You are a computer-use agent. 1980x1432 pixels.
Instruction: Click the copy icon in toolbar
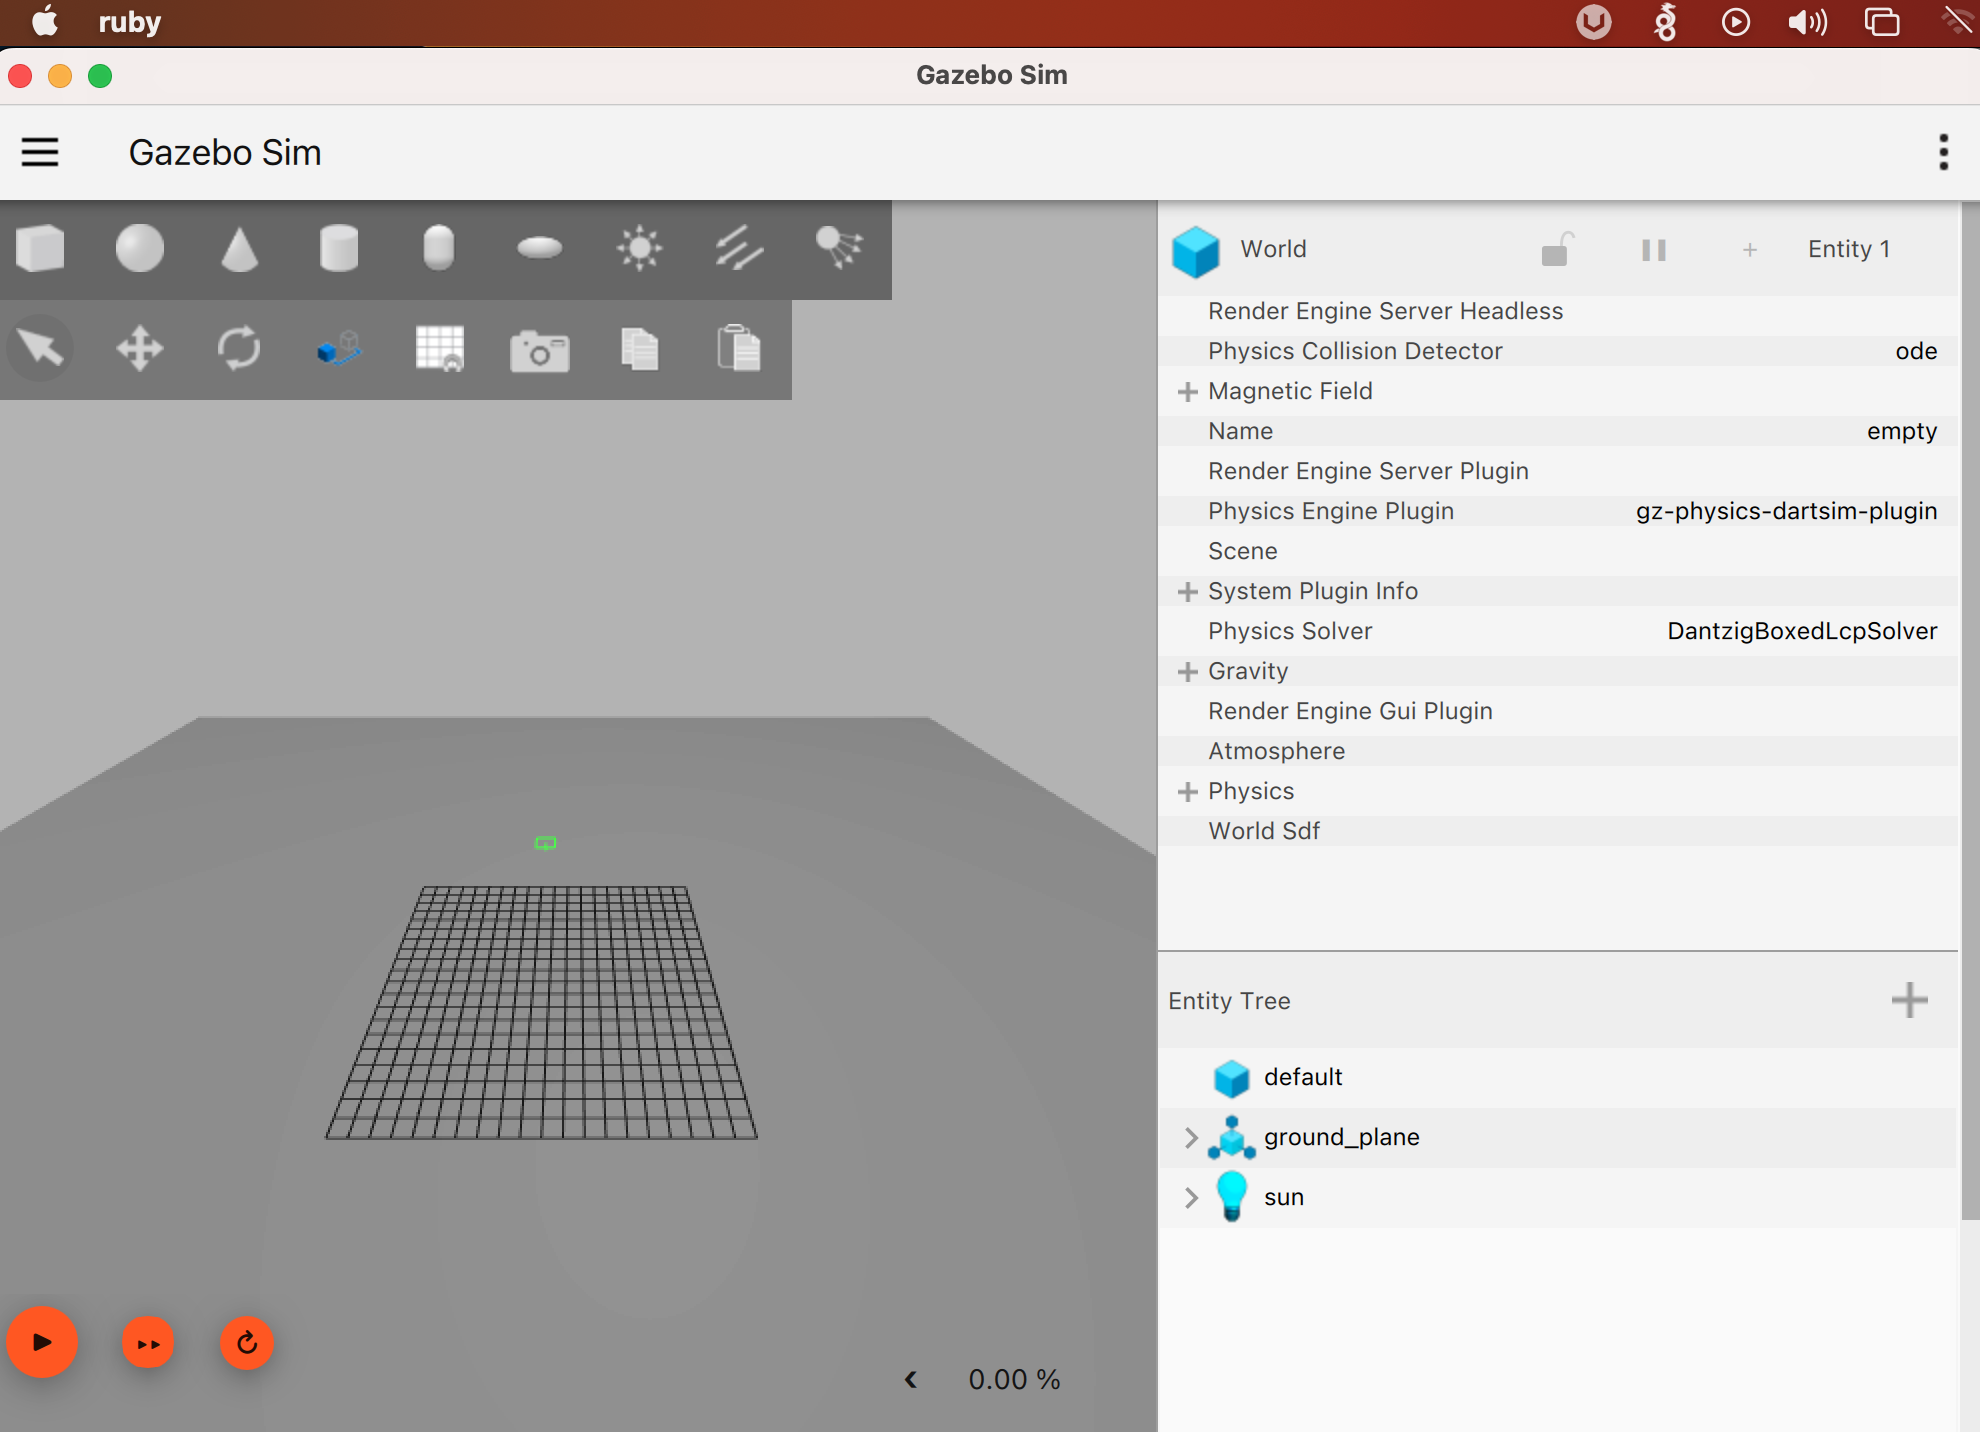tap(640, 349)
